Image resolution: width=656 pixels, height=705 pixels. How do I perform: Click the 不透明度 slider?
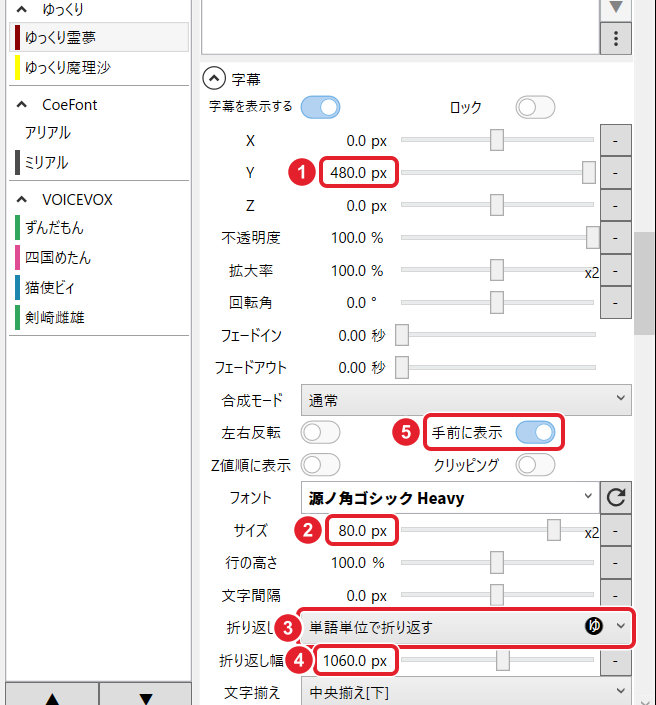click(x=499, y=237)
